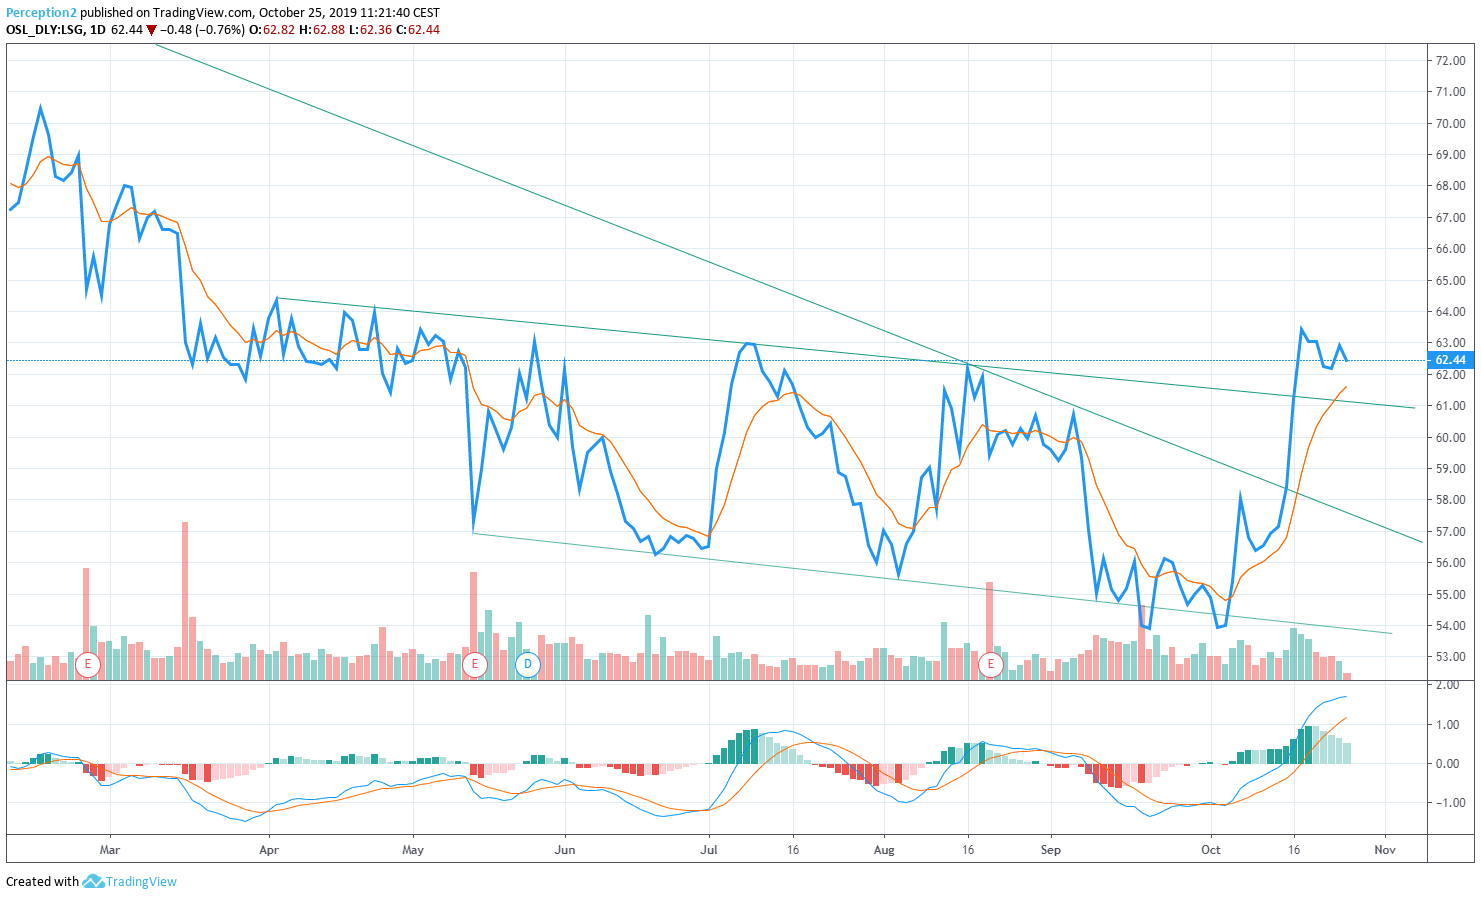Open the earnings E marker before Mar
This screenshot has width=1481, height=899.
click(x=88, y=664)
